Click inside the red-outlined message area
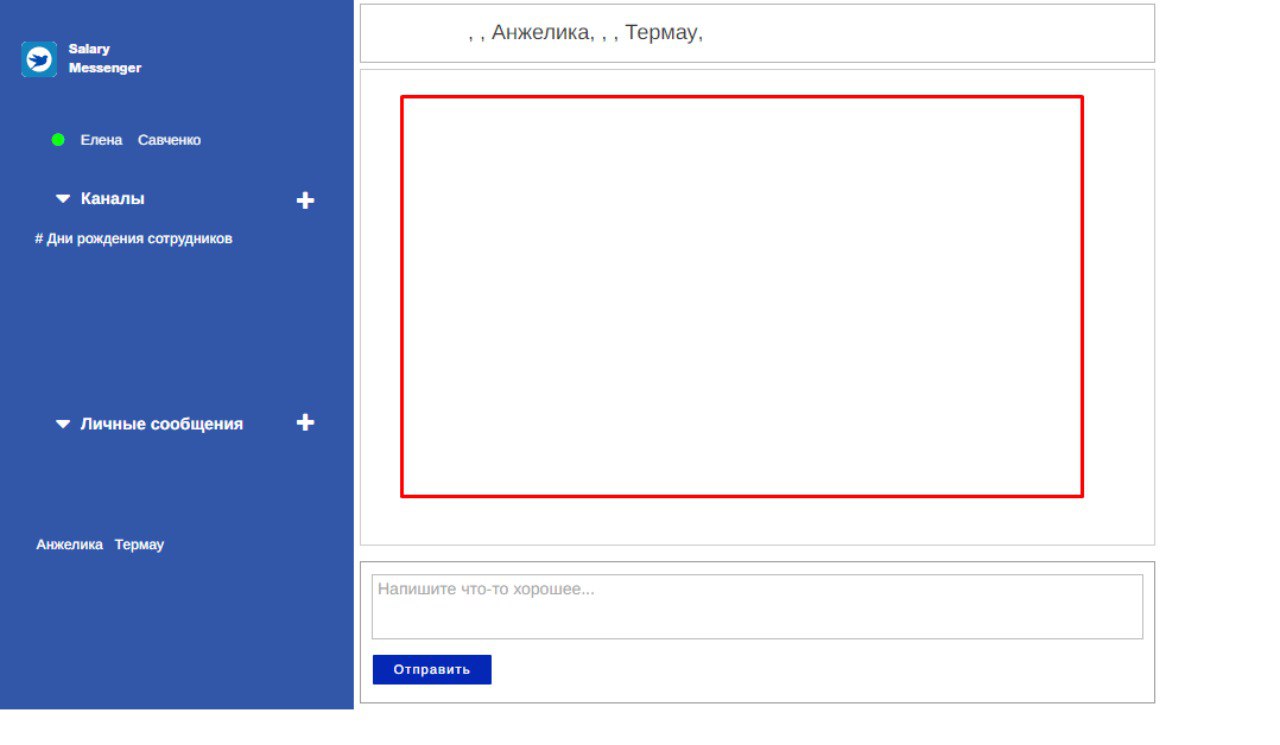This screenshot has width=1280, height=745. pos(742,296)
